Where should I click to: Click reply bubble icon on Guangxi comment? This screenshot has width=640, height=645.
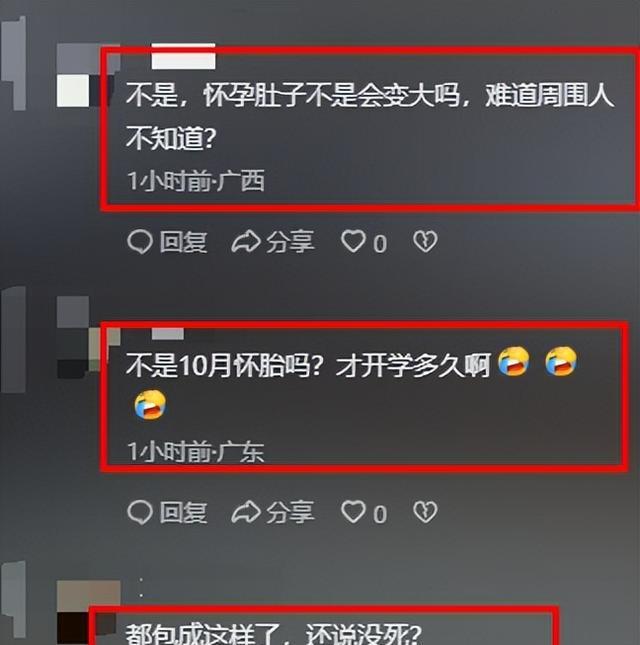coord(140,241)
